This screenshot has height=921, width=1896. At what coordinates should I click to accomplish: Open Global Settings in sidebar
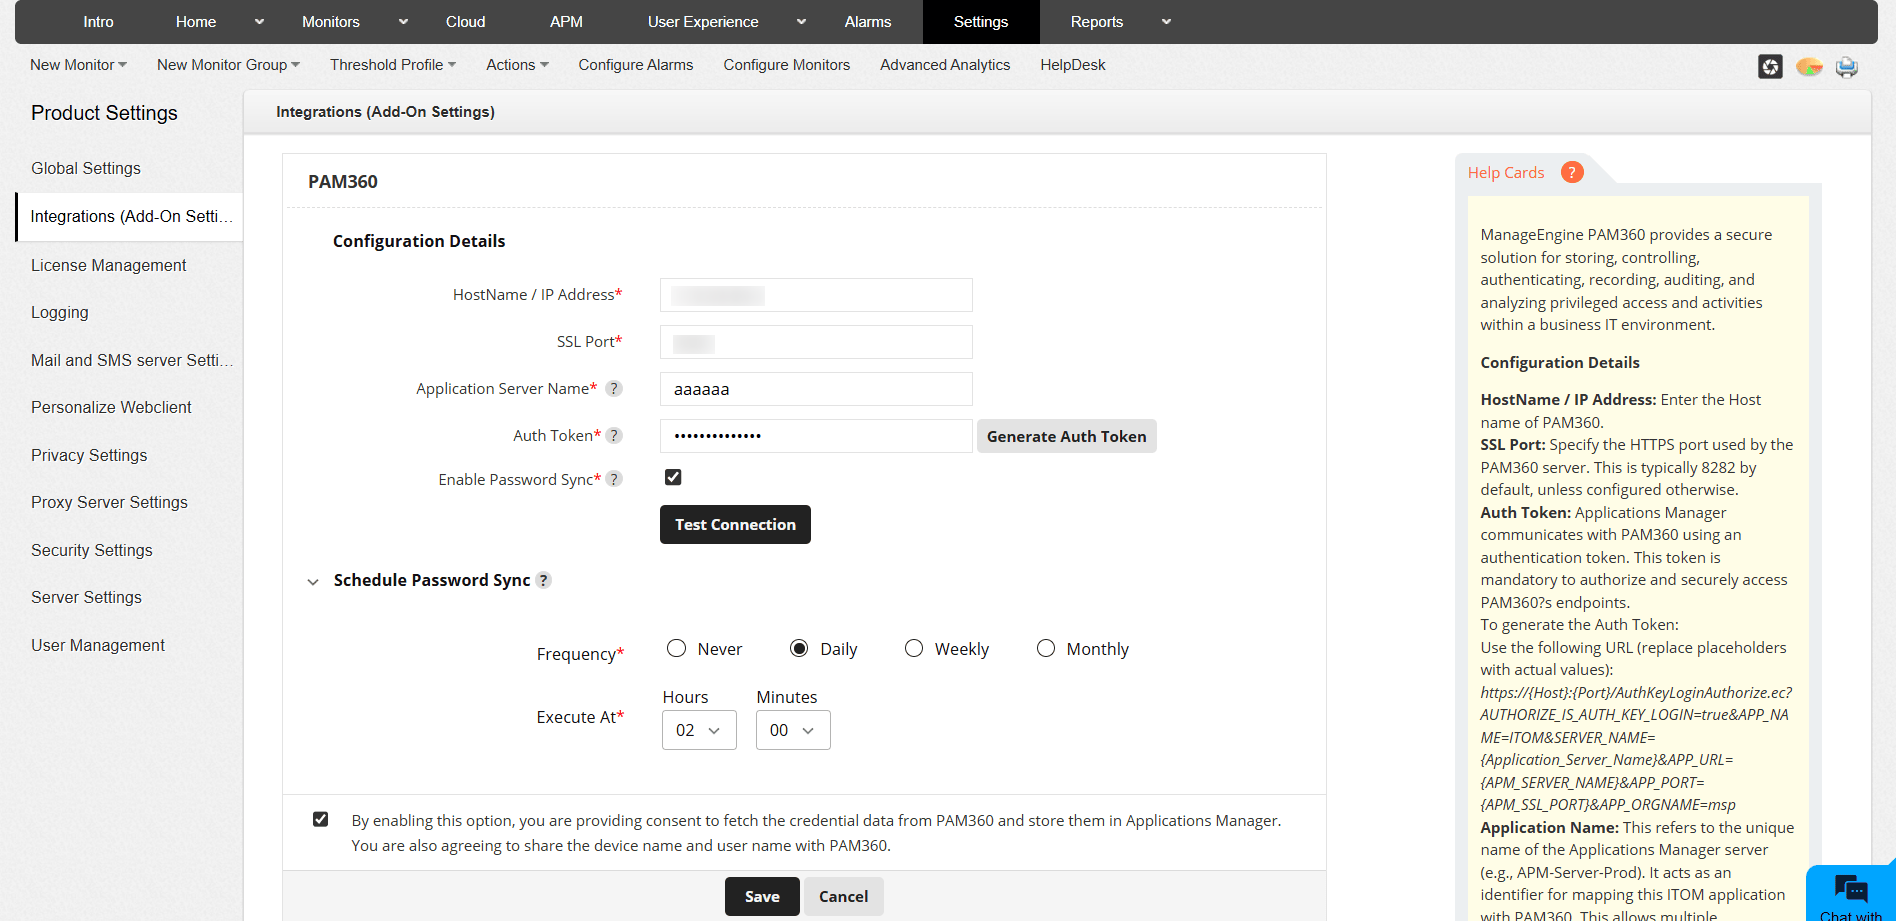(86, 168)
